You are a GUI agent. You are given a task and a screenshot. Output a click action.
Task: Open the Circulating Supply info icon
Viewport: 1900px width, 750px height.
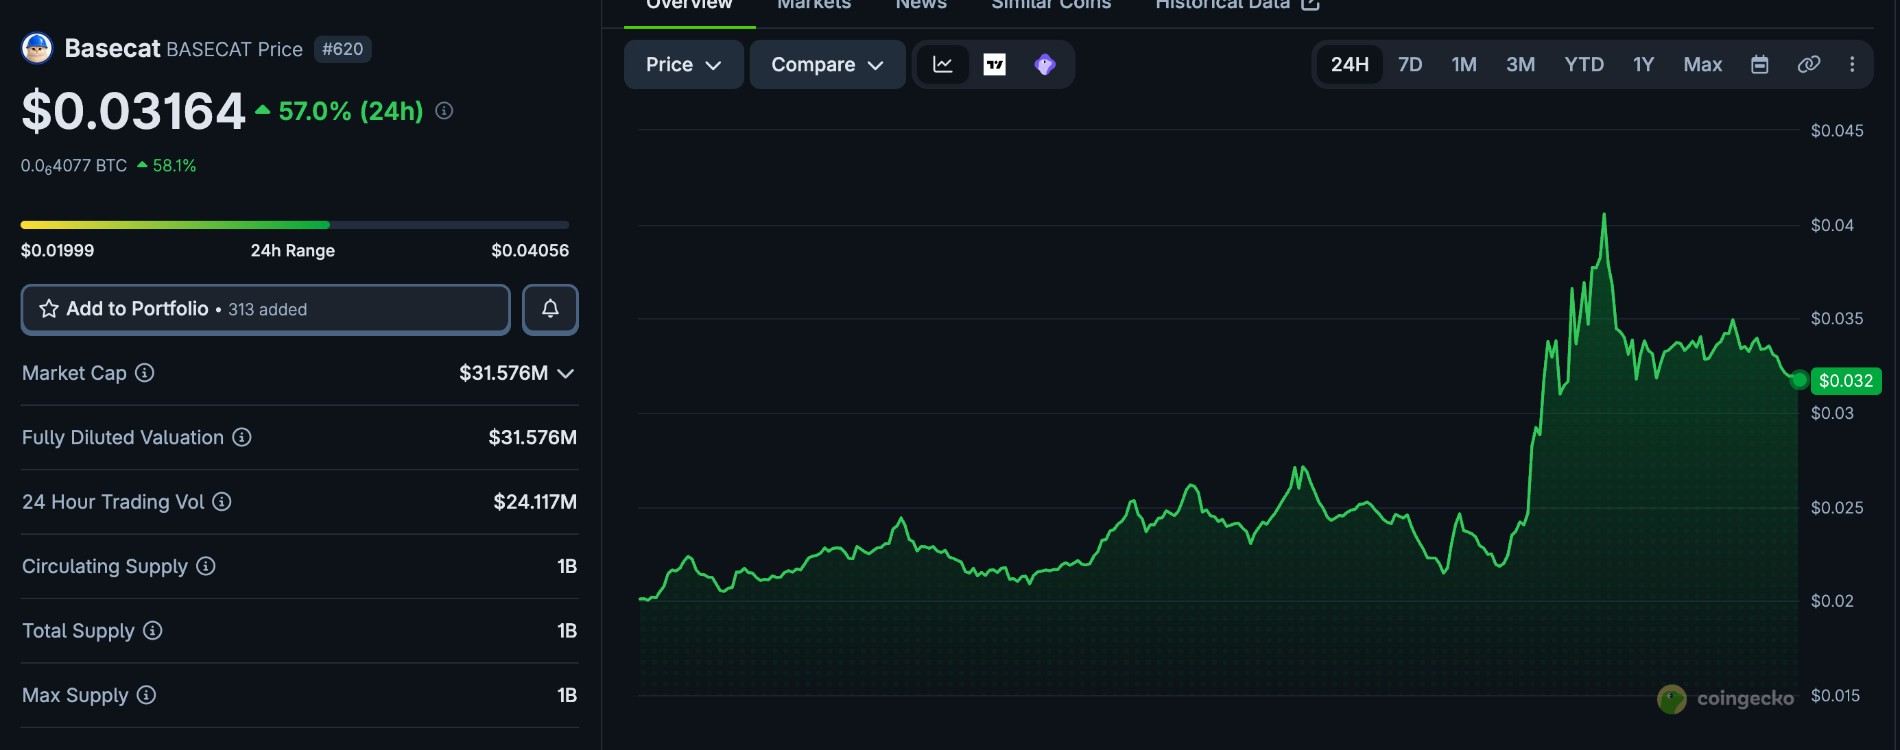(206, 566)
